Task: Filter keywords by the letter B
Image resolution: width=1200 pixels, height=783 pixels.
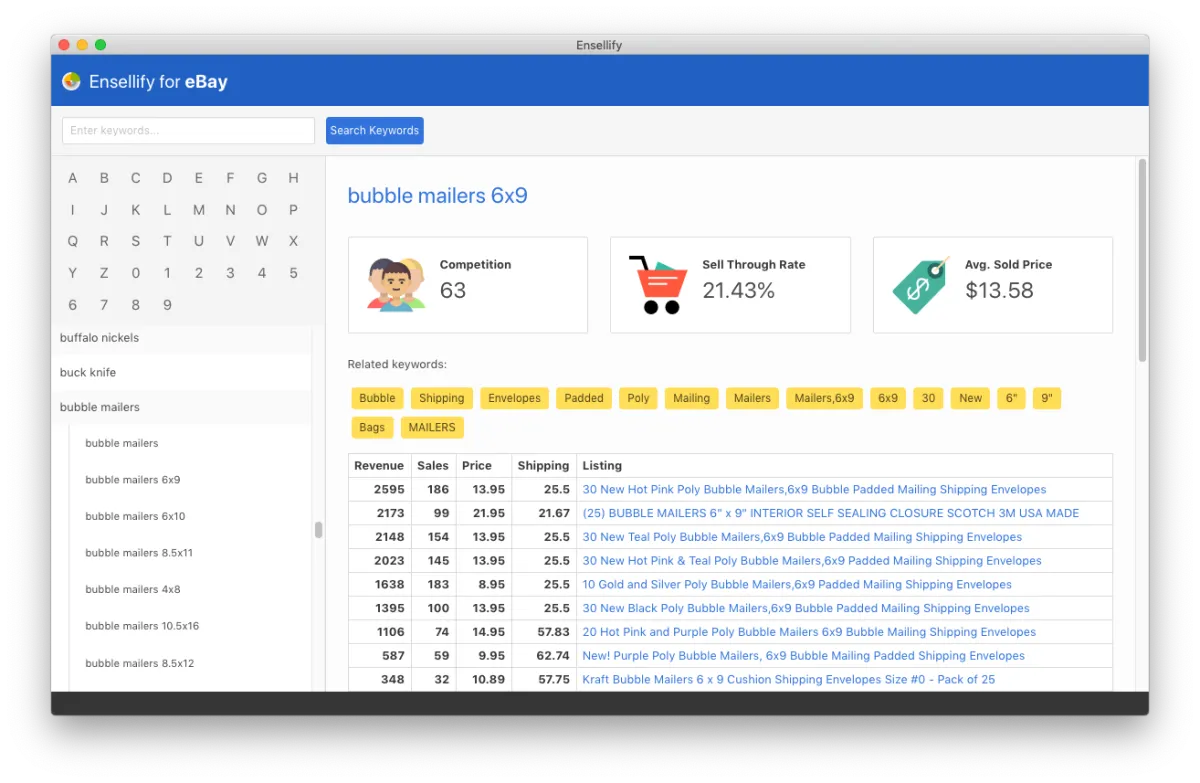Action: point(104,177)
